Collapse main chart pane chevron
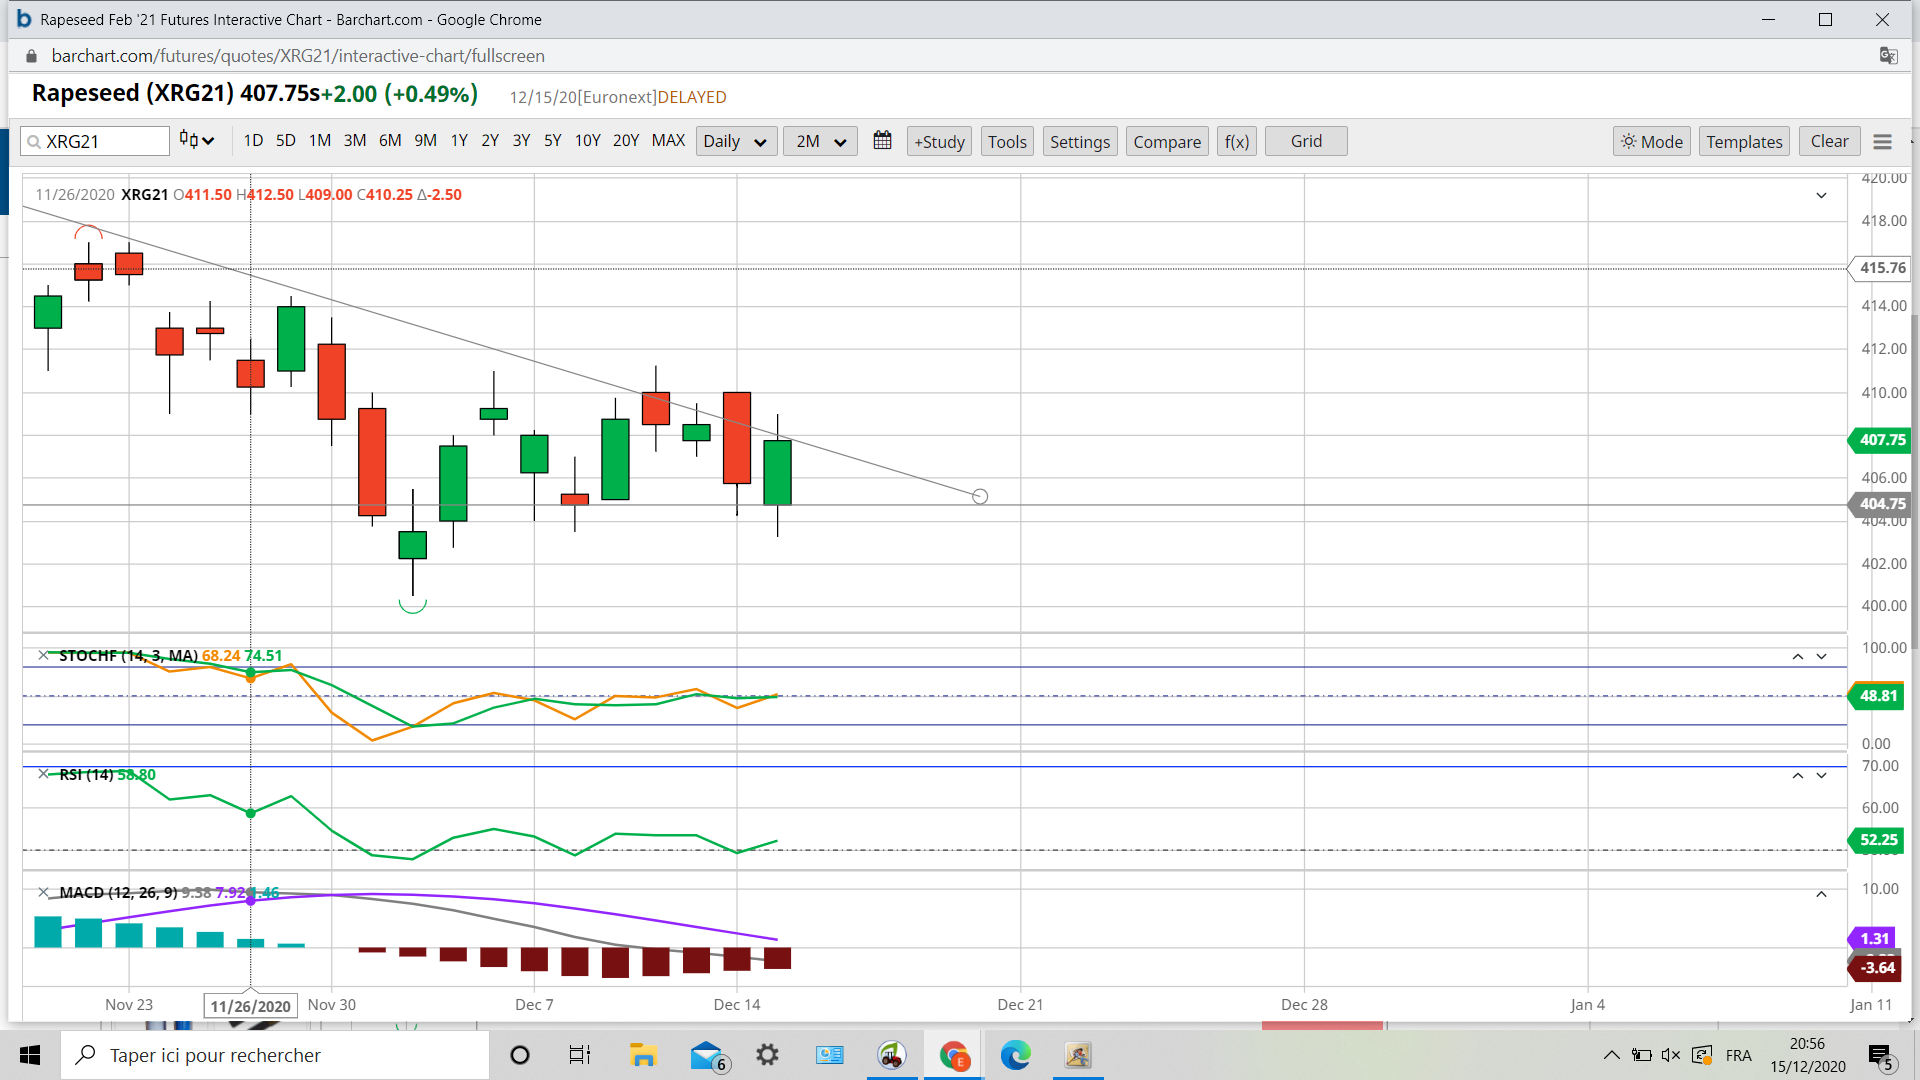Screen dimensions: 1920x1080 [1821, 196]
